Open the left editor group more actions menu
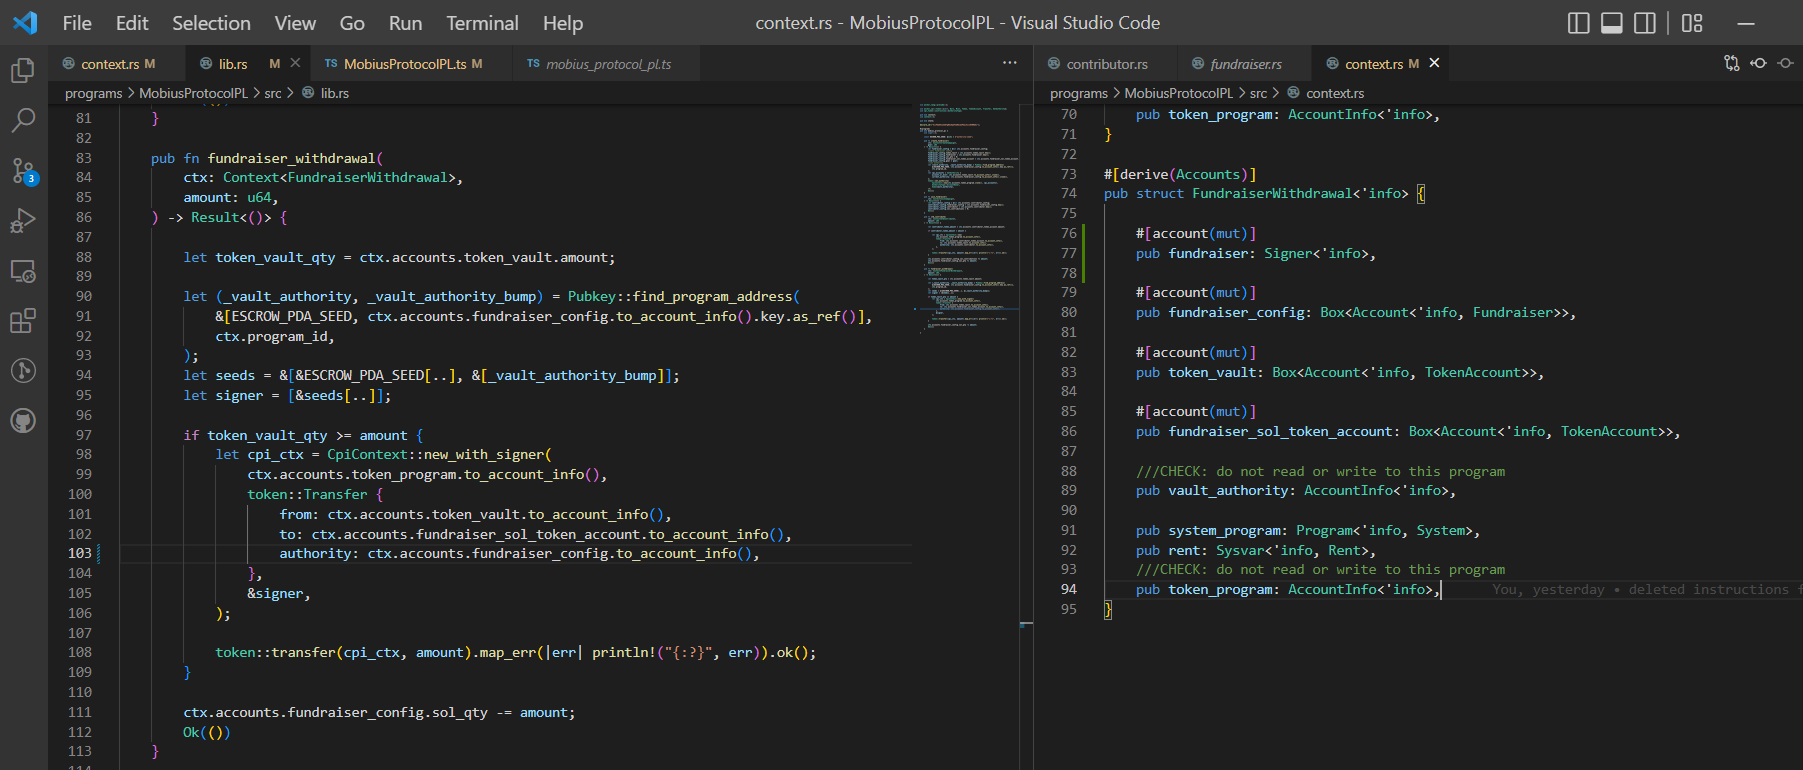Screen dimensions: 1803x770 pos(1010,63)
